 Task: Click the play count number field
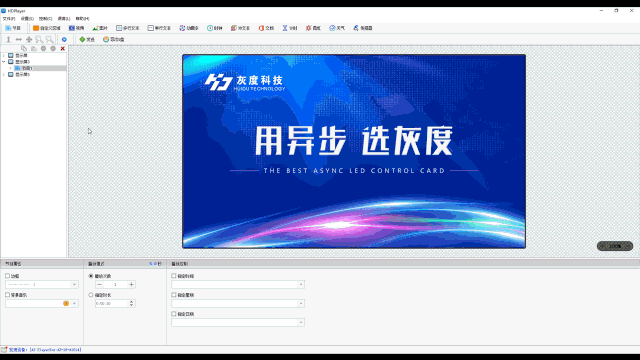116,284
